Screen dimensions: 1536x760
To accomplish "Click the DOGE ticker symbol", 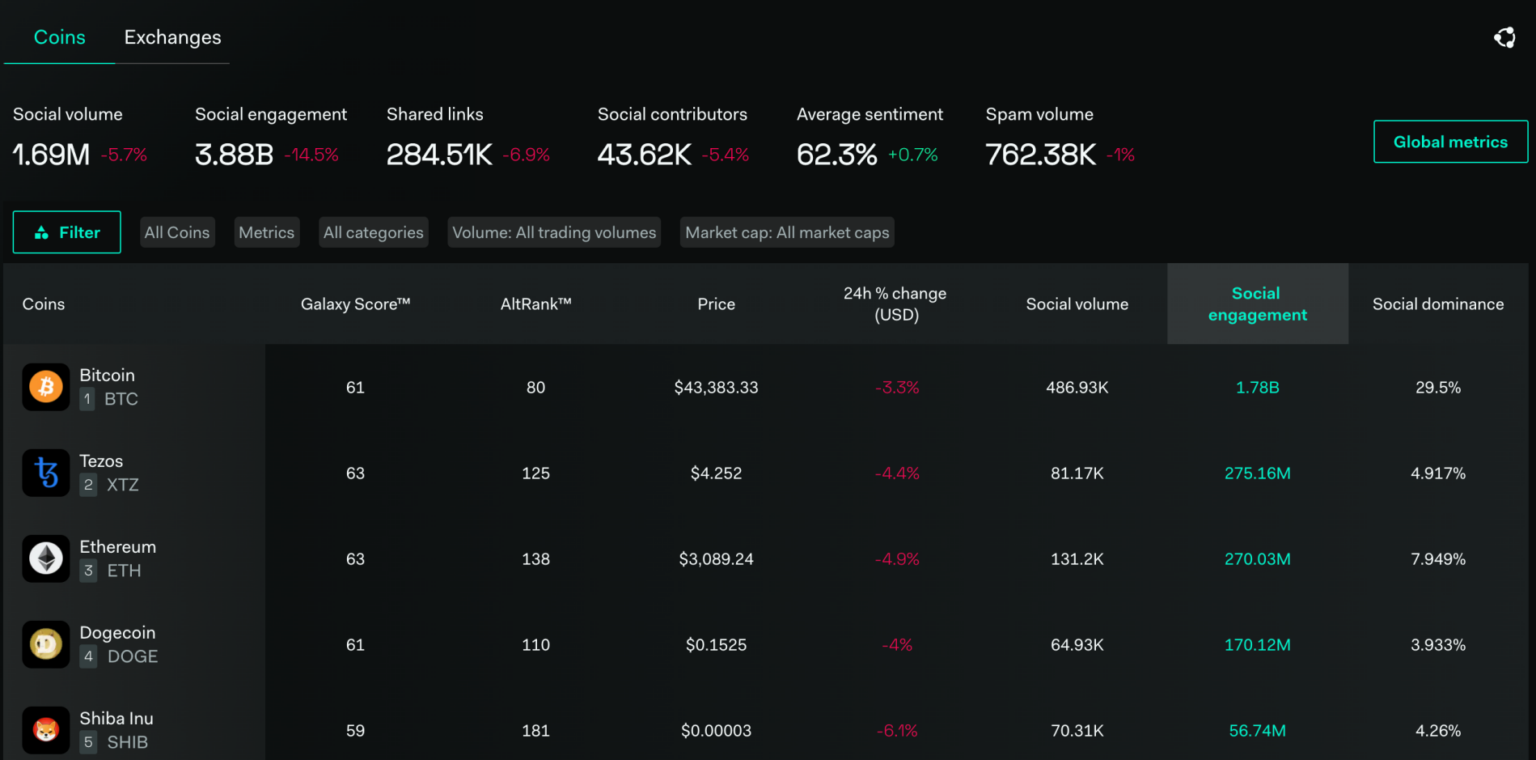I will click(x=132, y=657).
